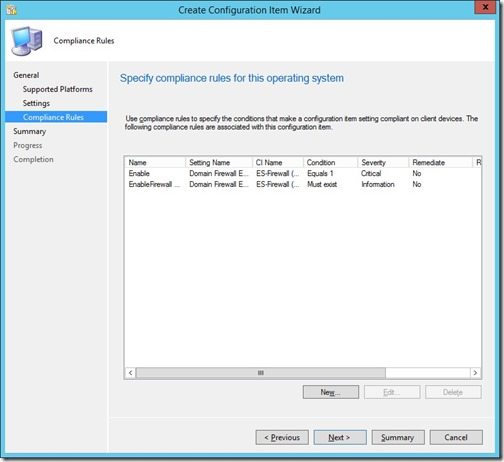
Task: Click the left scroll arrow of the list
Action: (x=131, y=373)
